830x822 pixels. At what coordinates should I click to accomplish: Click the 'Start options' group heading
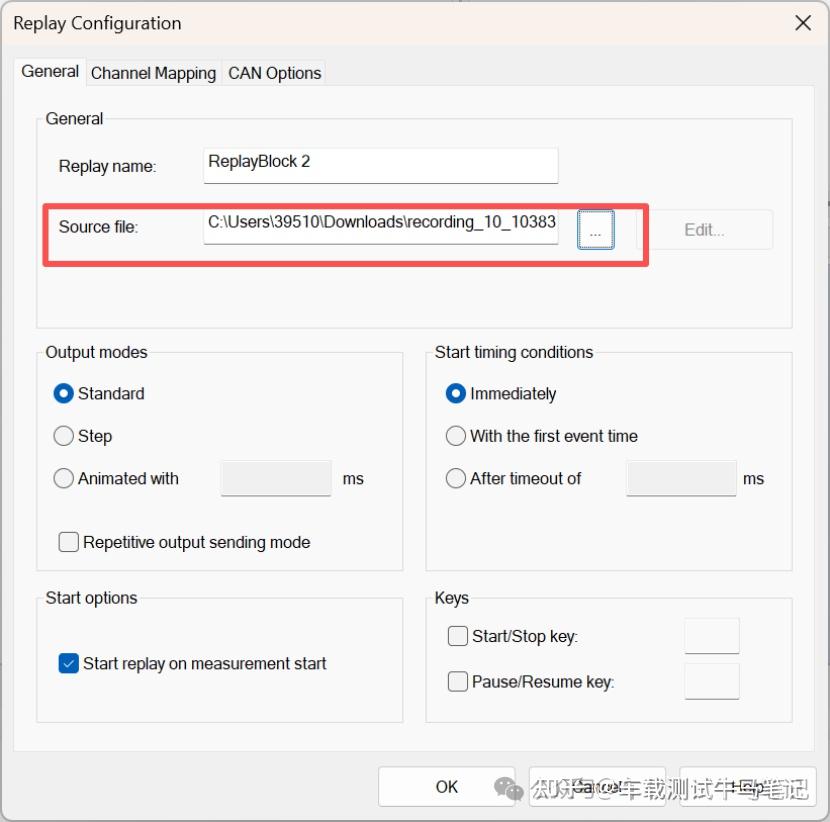click(91, 598)
